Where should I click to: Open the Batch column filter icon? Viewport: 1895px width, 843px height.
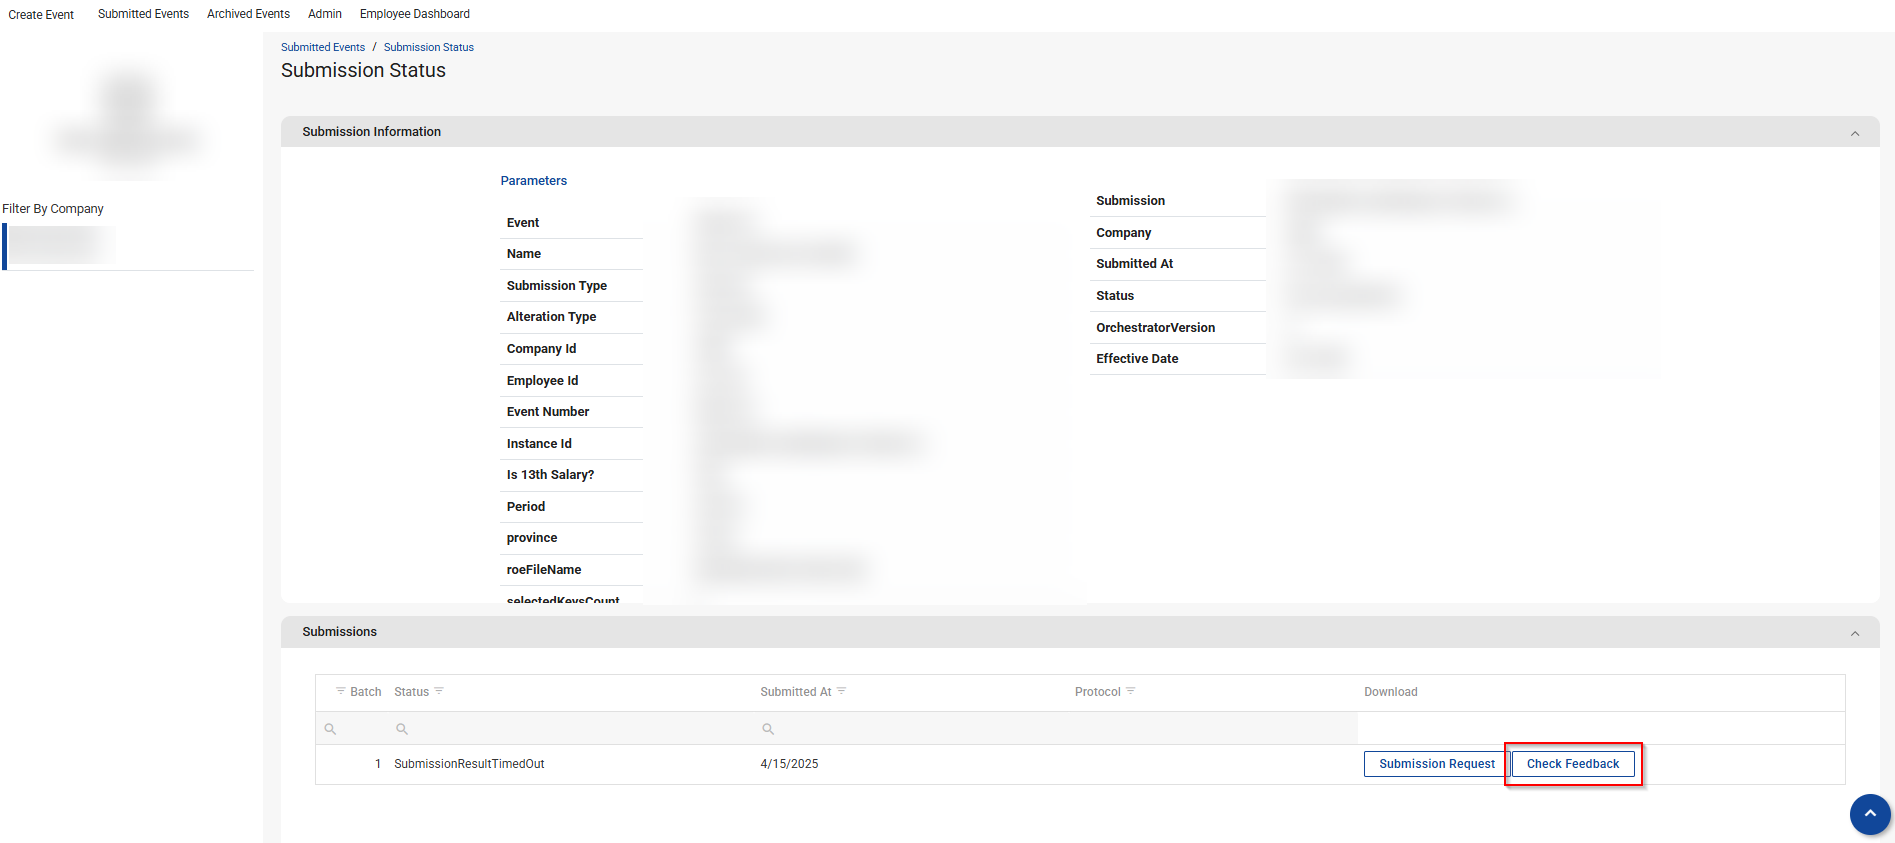pyautogui.click(x=341, y=691)
